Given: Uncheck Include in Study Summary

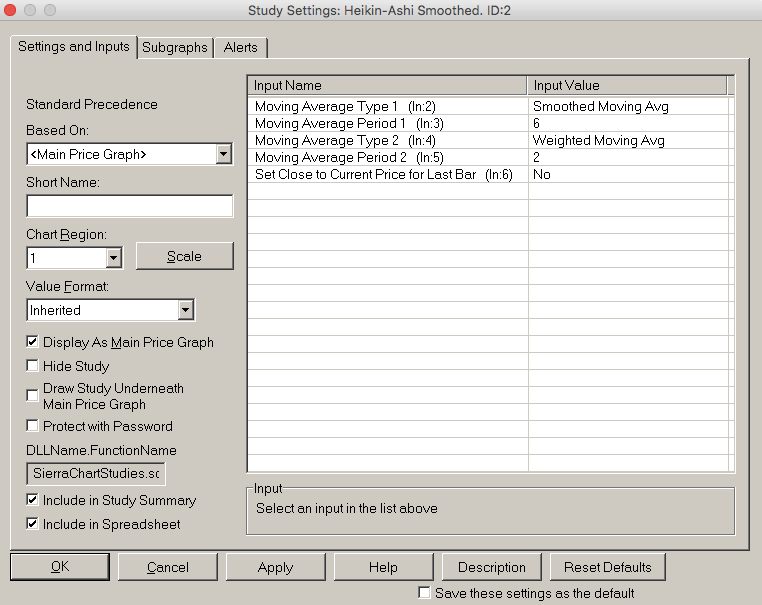Looking at the screenshot, I should pos(33,500).
